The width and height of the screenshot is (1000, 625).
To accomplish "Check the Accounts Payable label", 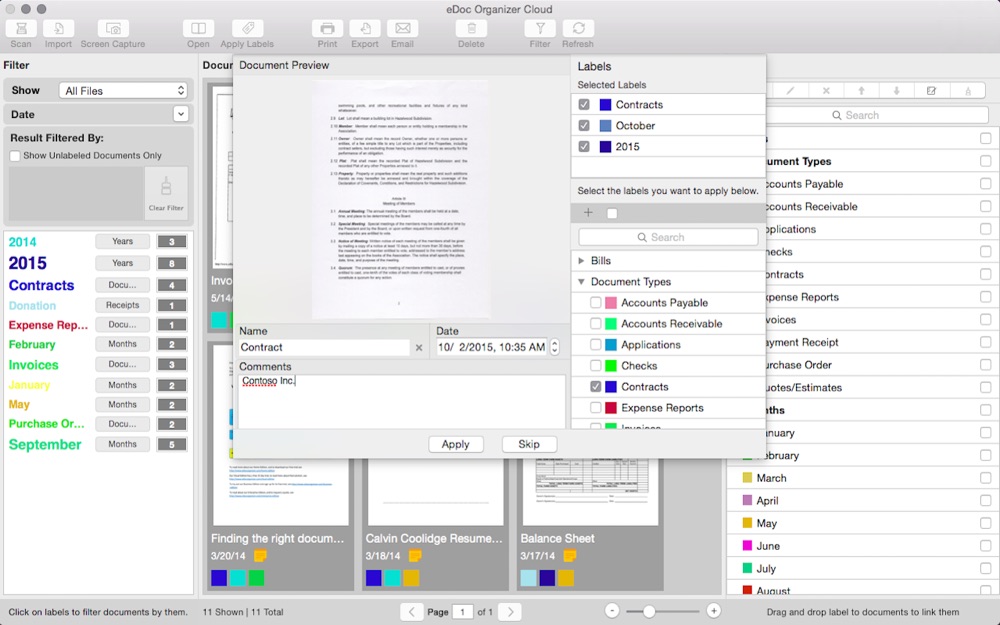I will pyautogui.click(x=595, y=302).
